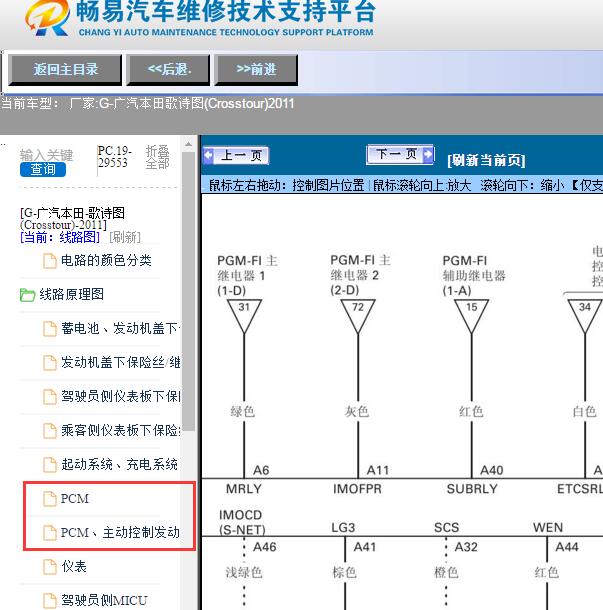Viewport: 603px width, 610px height.
Task: Click document icon beside 驾驶员侧MICU
Action: (49, 601)
